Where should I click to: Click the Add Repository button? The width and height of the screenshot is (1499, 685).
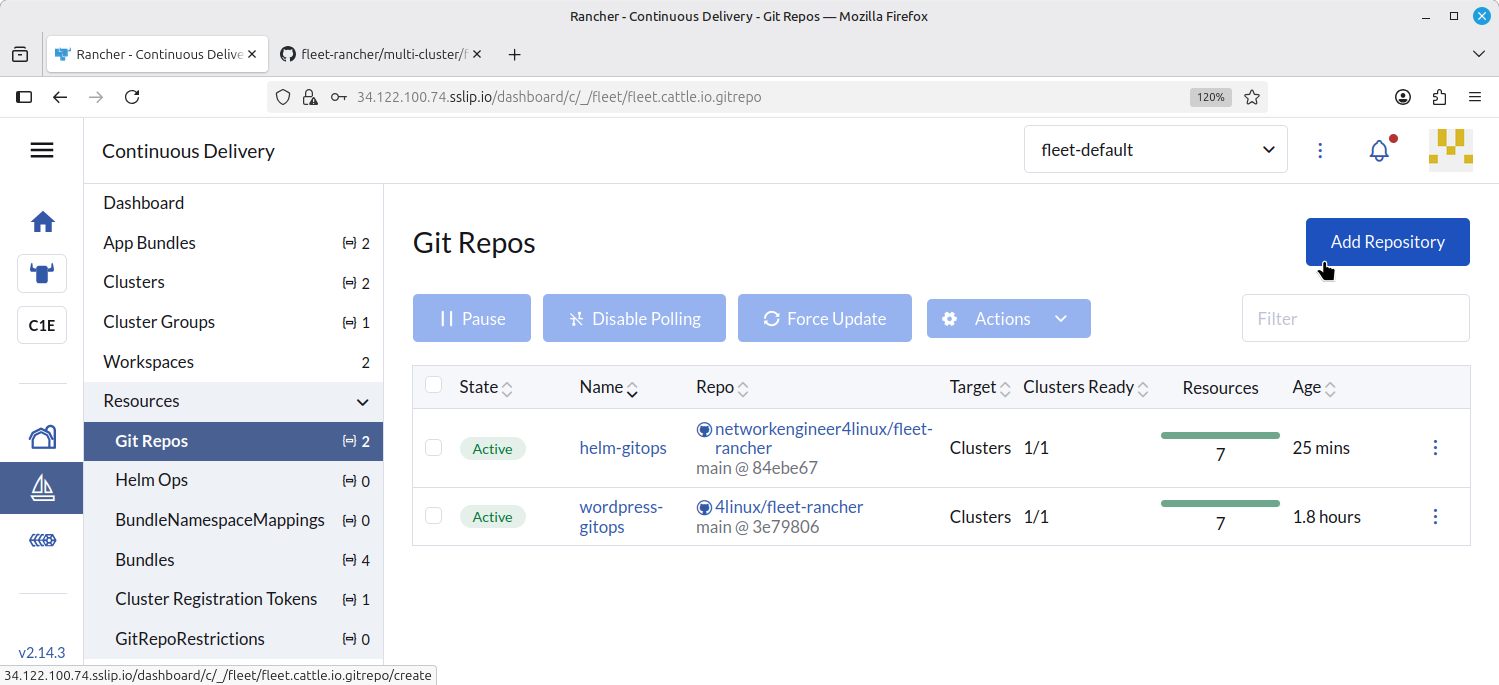pos(1387,242)
